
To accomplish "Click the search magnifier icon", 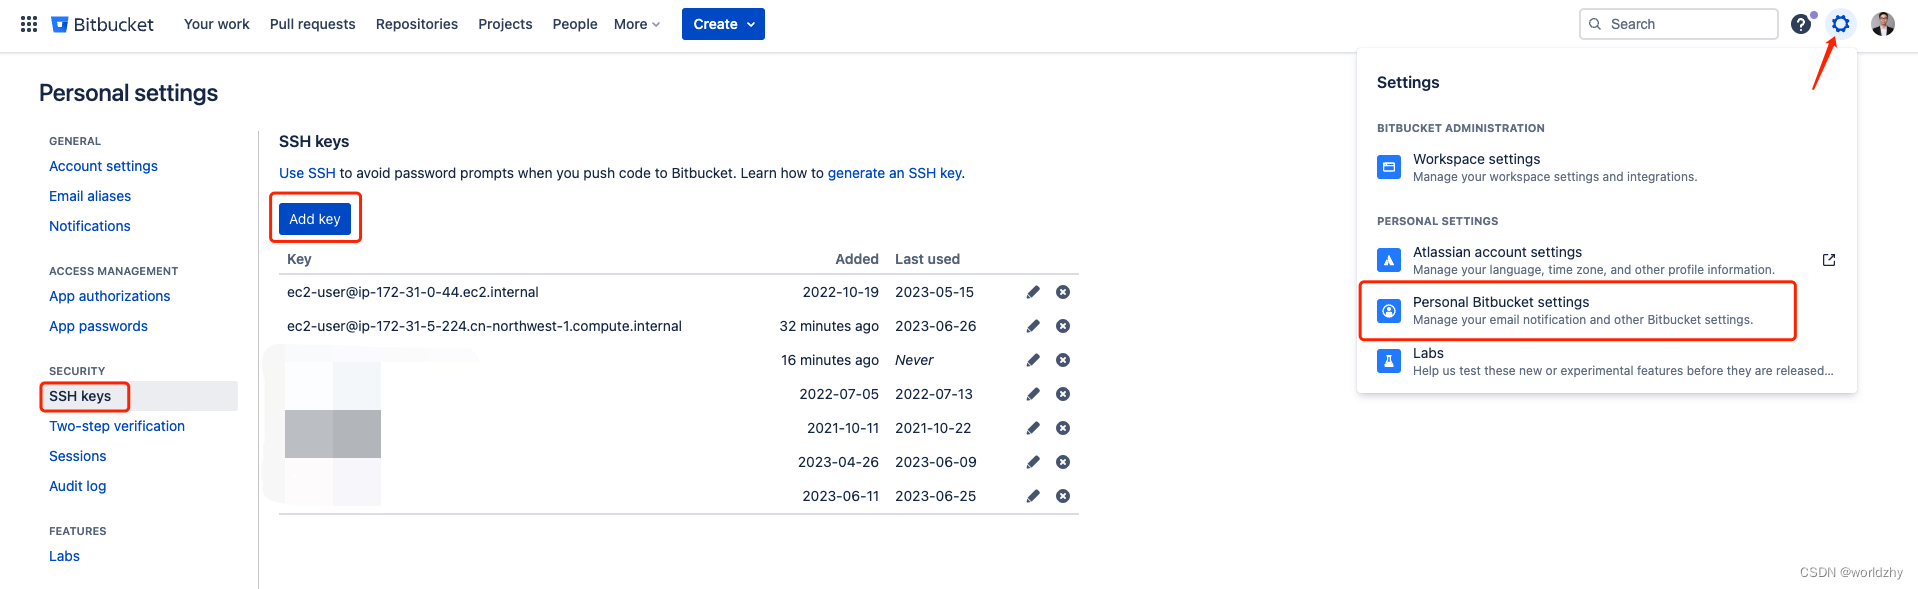I will coord(1595,24).
